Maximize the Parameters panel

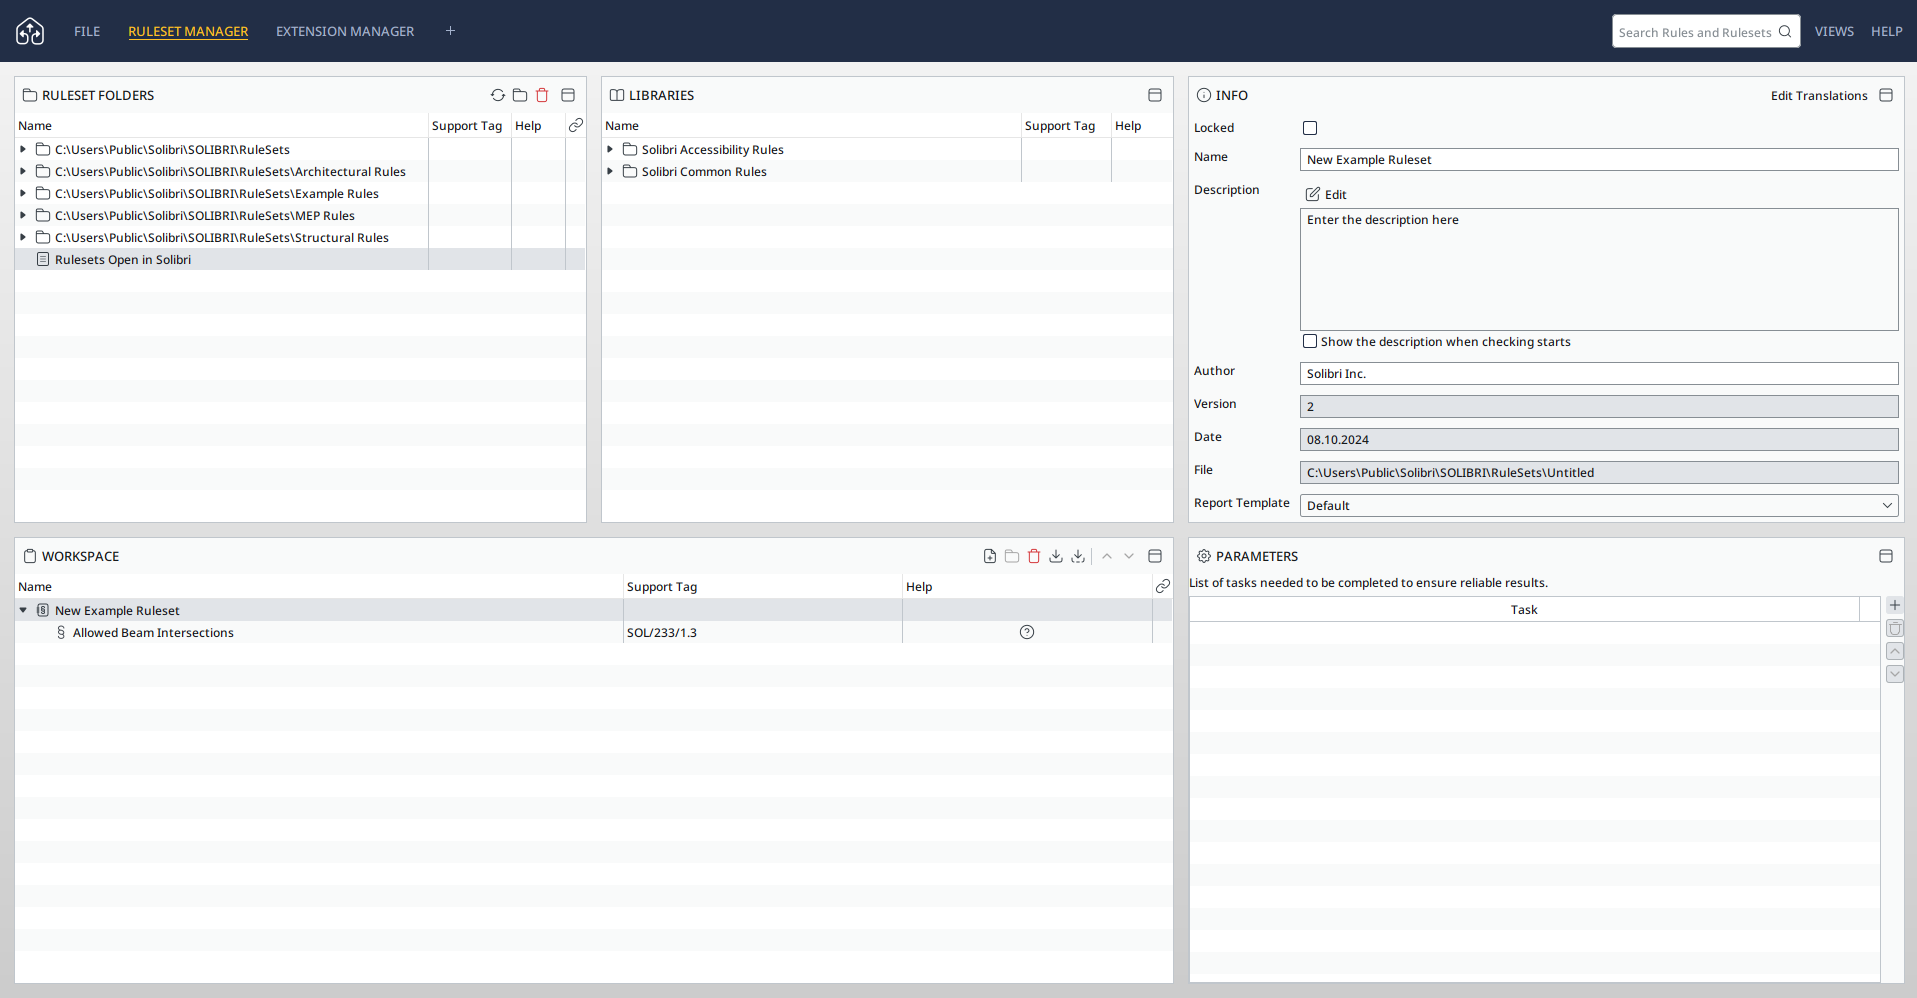coord(1886,556)
